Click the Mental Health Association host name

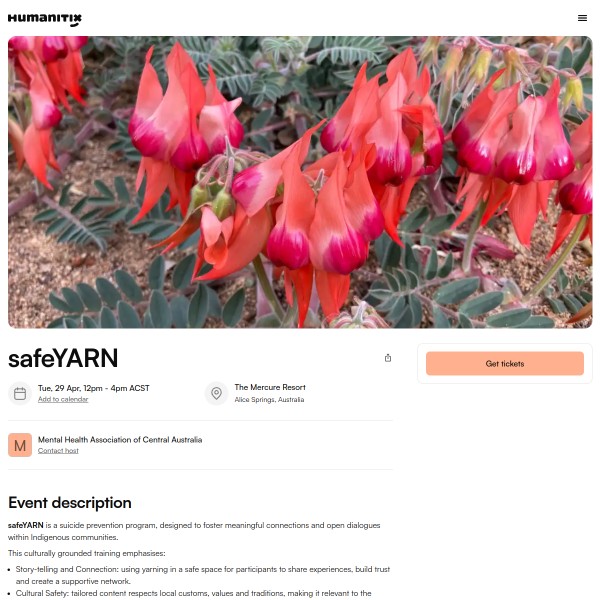(x=120, y=440)
